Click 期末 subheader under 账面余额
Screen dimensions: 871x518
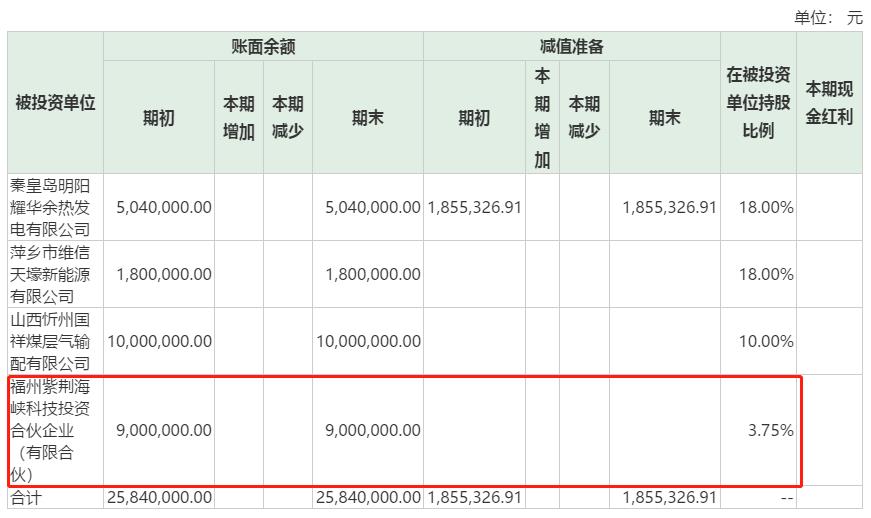[368, 118]
